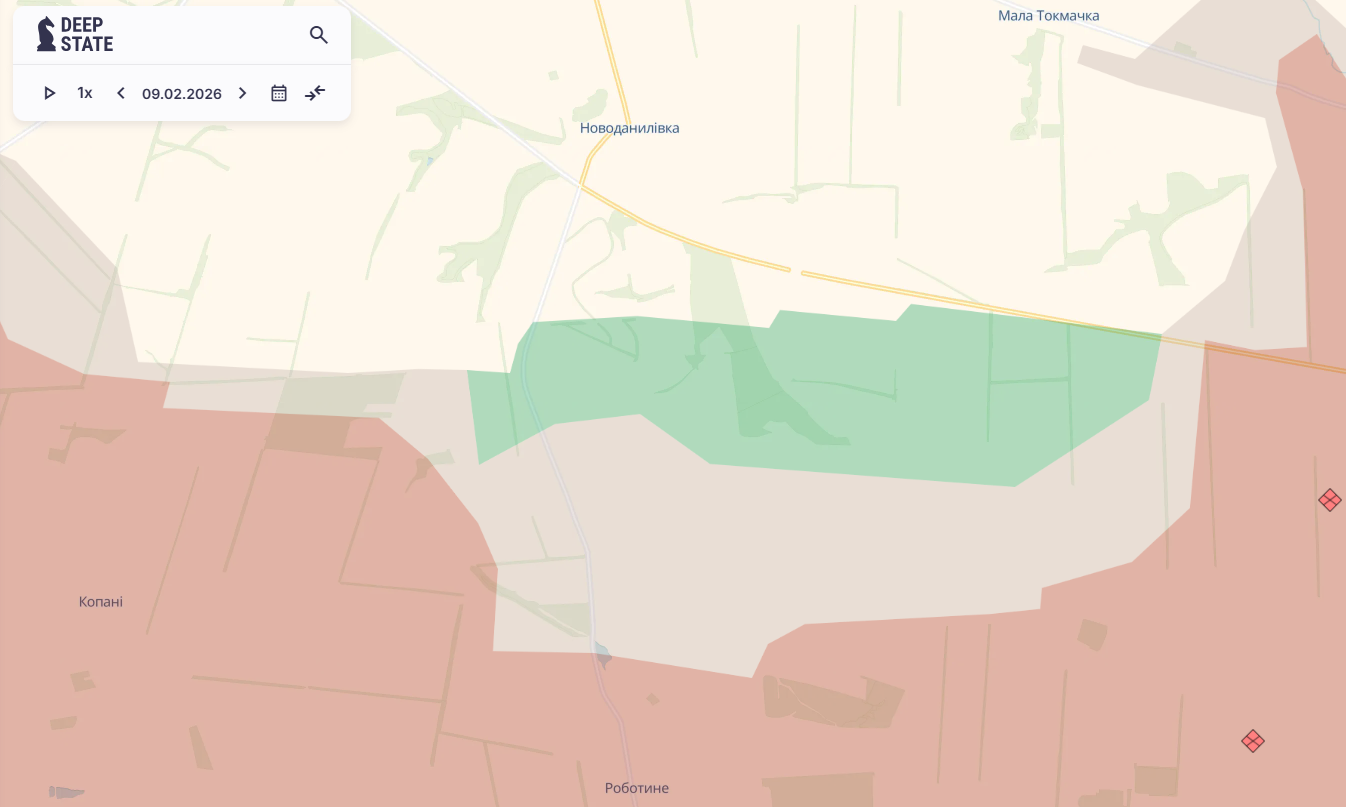Click the Копані village label
The height and width of the screenshot is (807, 1346).
pos(101,602)
